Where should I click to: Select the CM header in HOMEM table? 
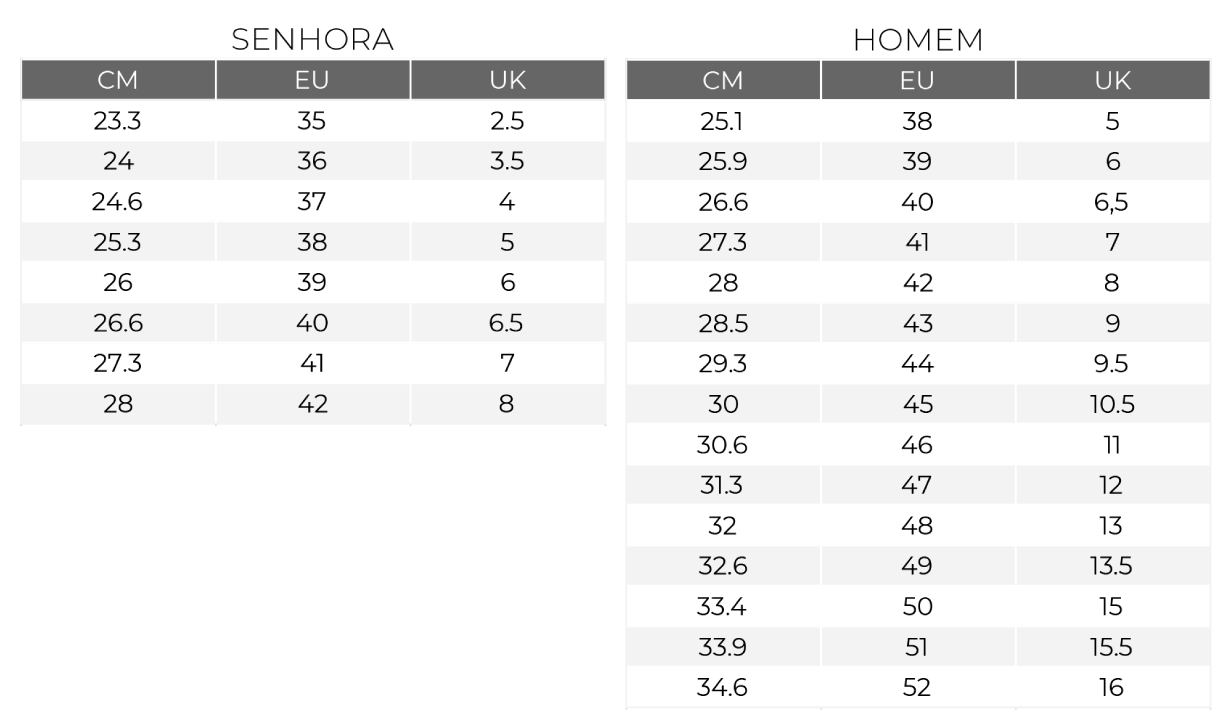tap(723, 81)
